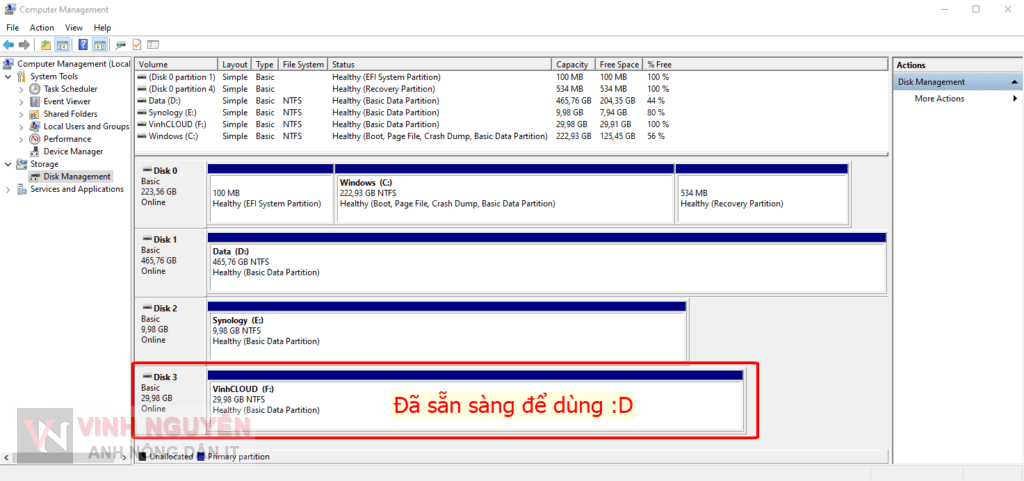1024x481 pixels.
Task: Toggle the Show/Hide Console Tree icon
Action: [x=63, y=45]
